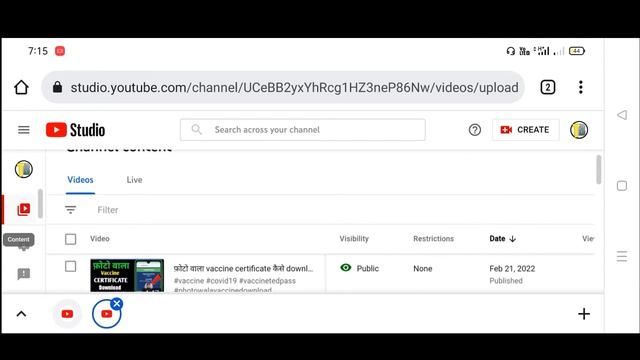Click the Video column header
The width and height of the screenshot is (640, 360).
[100, 239]
